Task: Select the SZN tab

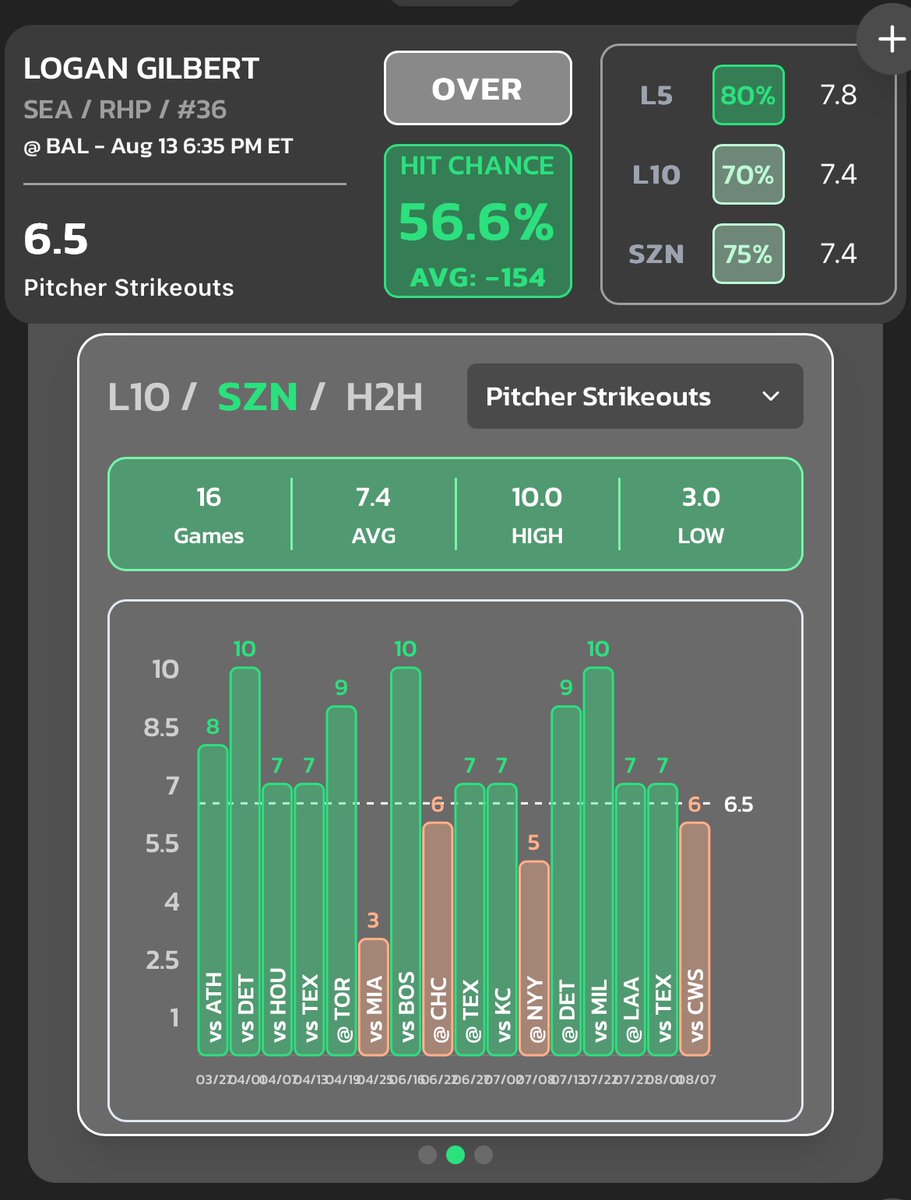Action: tap(257, 397)
